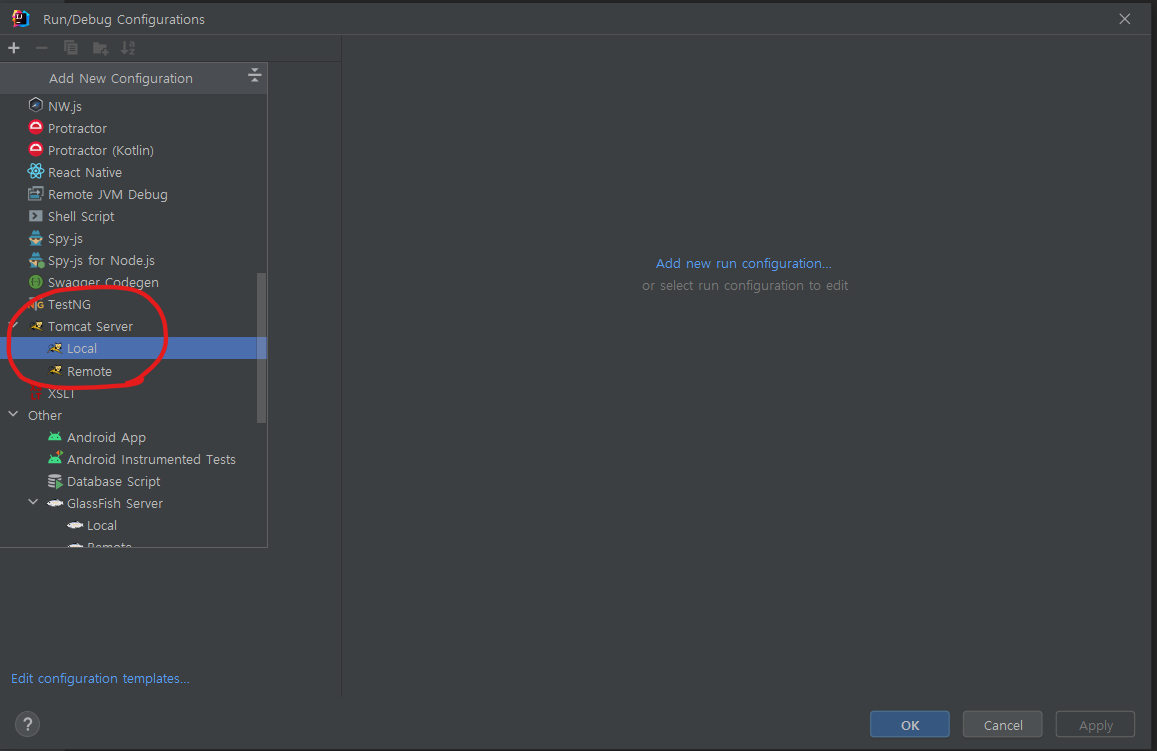This screenshot has width=1157, height=751.
Task: Click the GlassFish Server fish icon
Action: 55,503
